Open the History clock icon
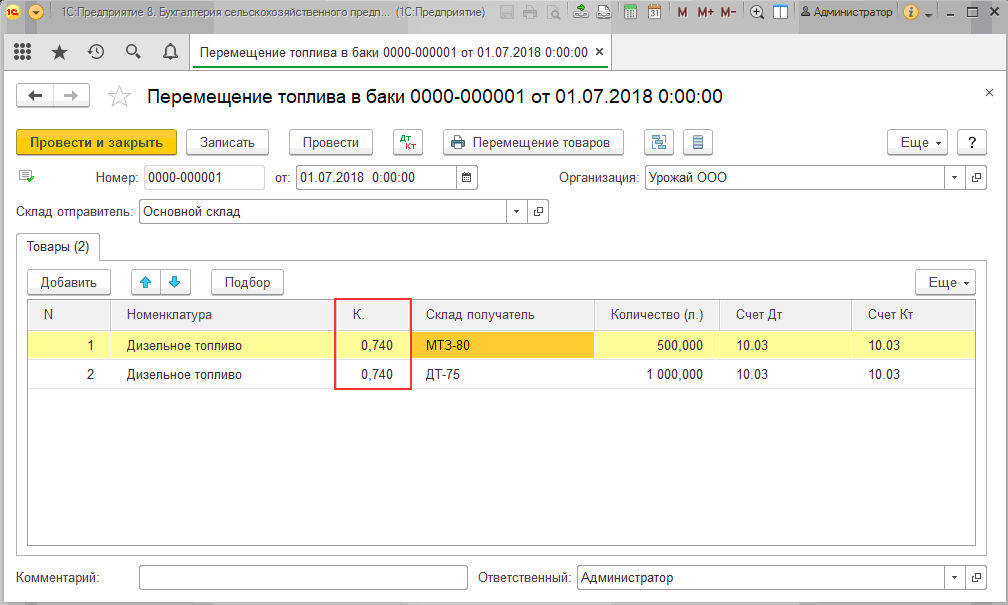The width and height of the screenshot is (1008, 605). pos(96,52)
